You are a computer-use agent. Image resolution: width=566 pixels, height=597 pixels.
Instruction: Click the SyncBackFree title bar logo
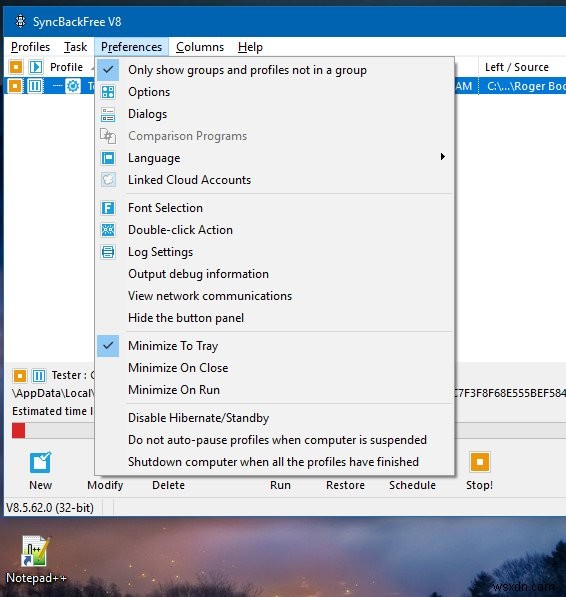(21, 21)
